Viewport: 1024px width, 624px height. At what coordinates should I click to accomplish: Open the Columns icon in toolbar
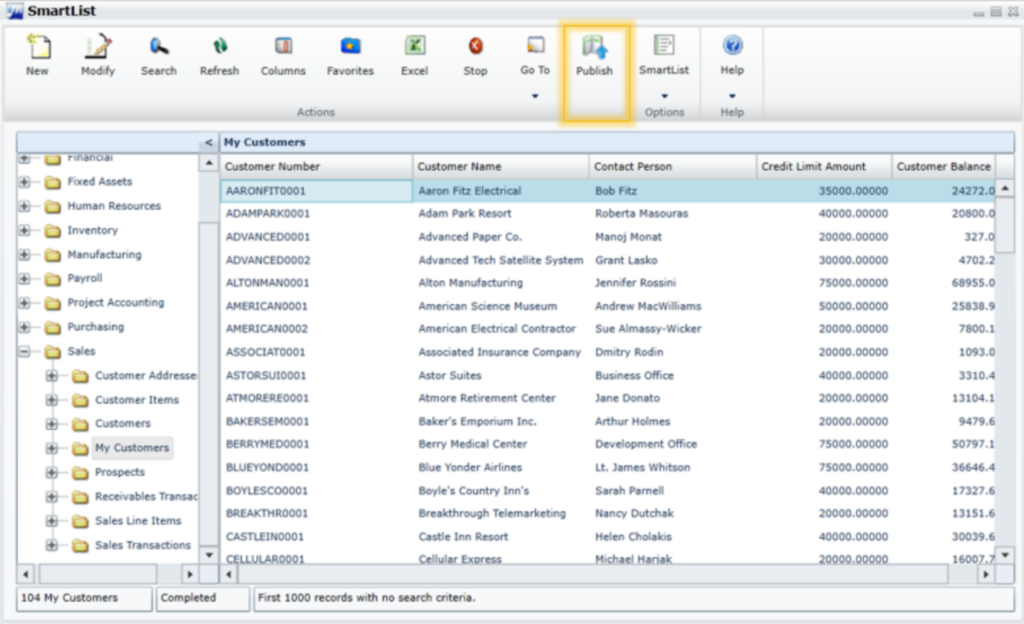(283, 46)
